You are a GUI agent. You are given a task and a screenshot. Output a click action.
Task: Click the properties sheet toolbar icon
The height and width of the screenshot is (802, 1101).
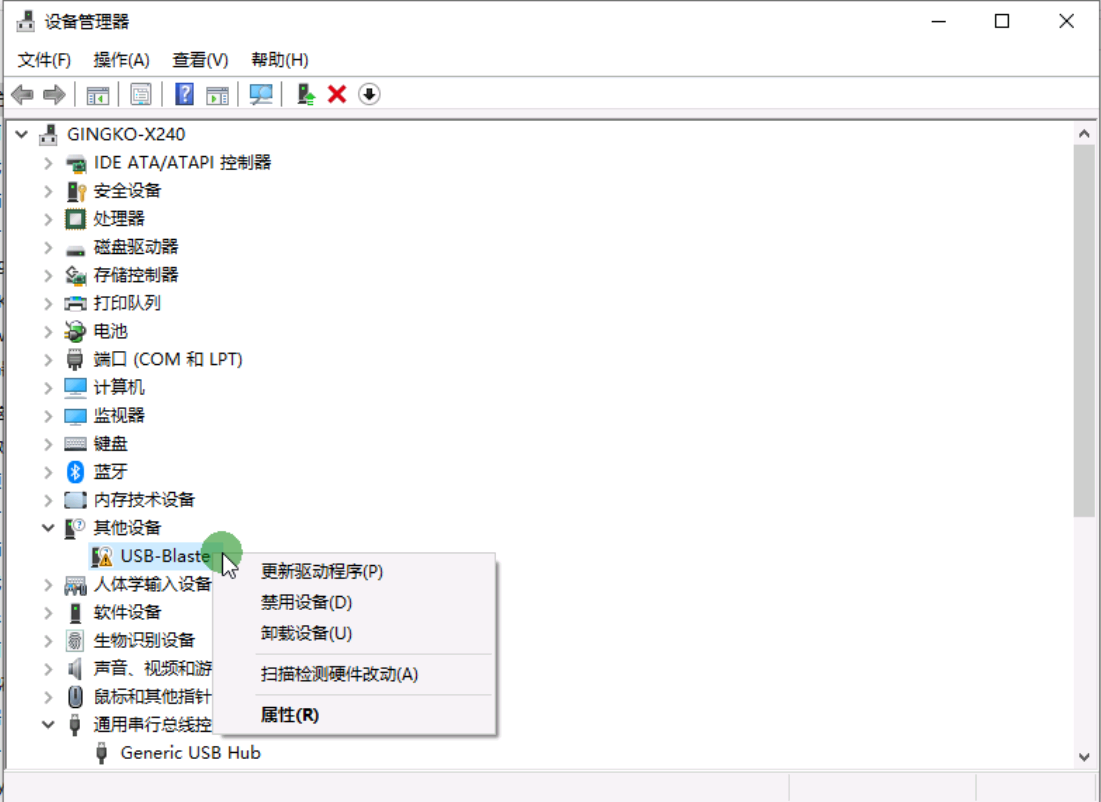141,94
